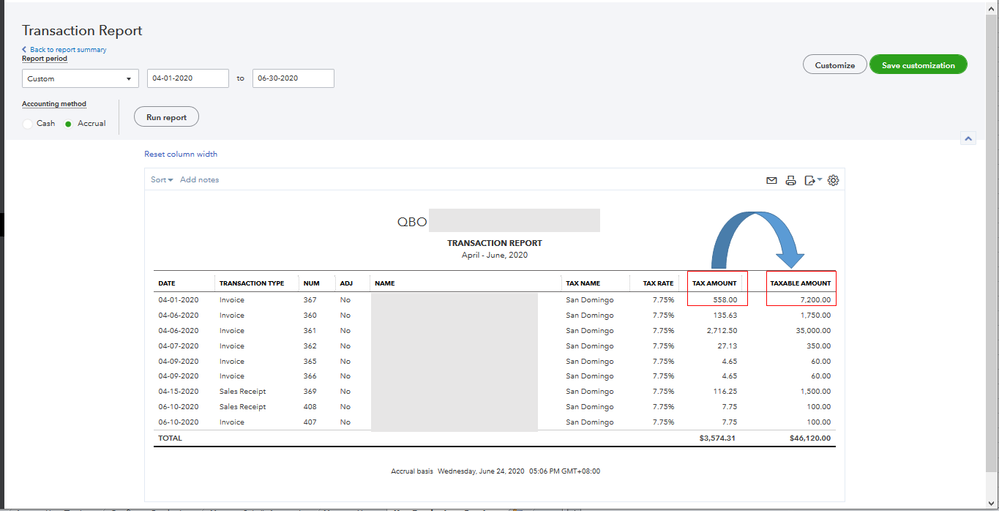
Task: Click the TAXABLE AMOUNT column header
Action: 800,283
